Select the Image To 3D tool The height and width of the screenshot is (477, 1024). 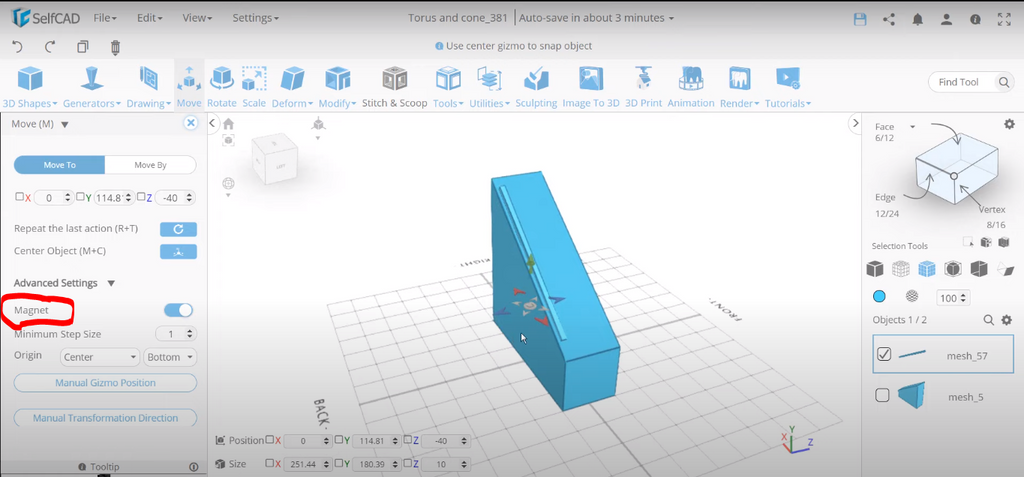coord(591,87)
